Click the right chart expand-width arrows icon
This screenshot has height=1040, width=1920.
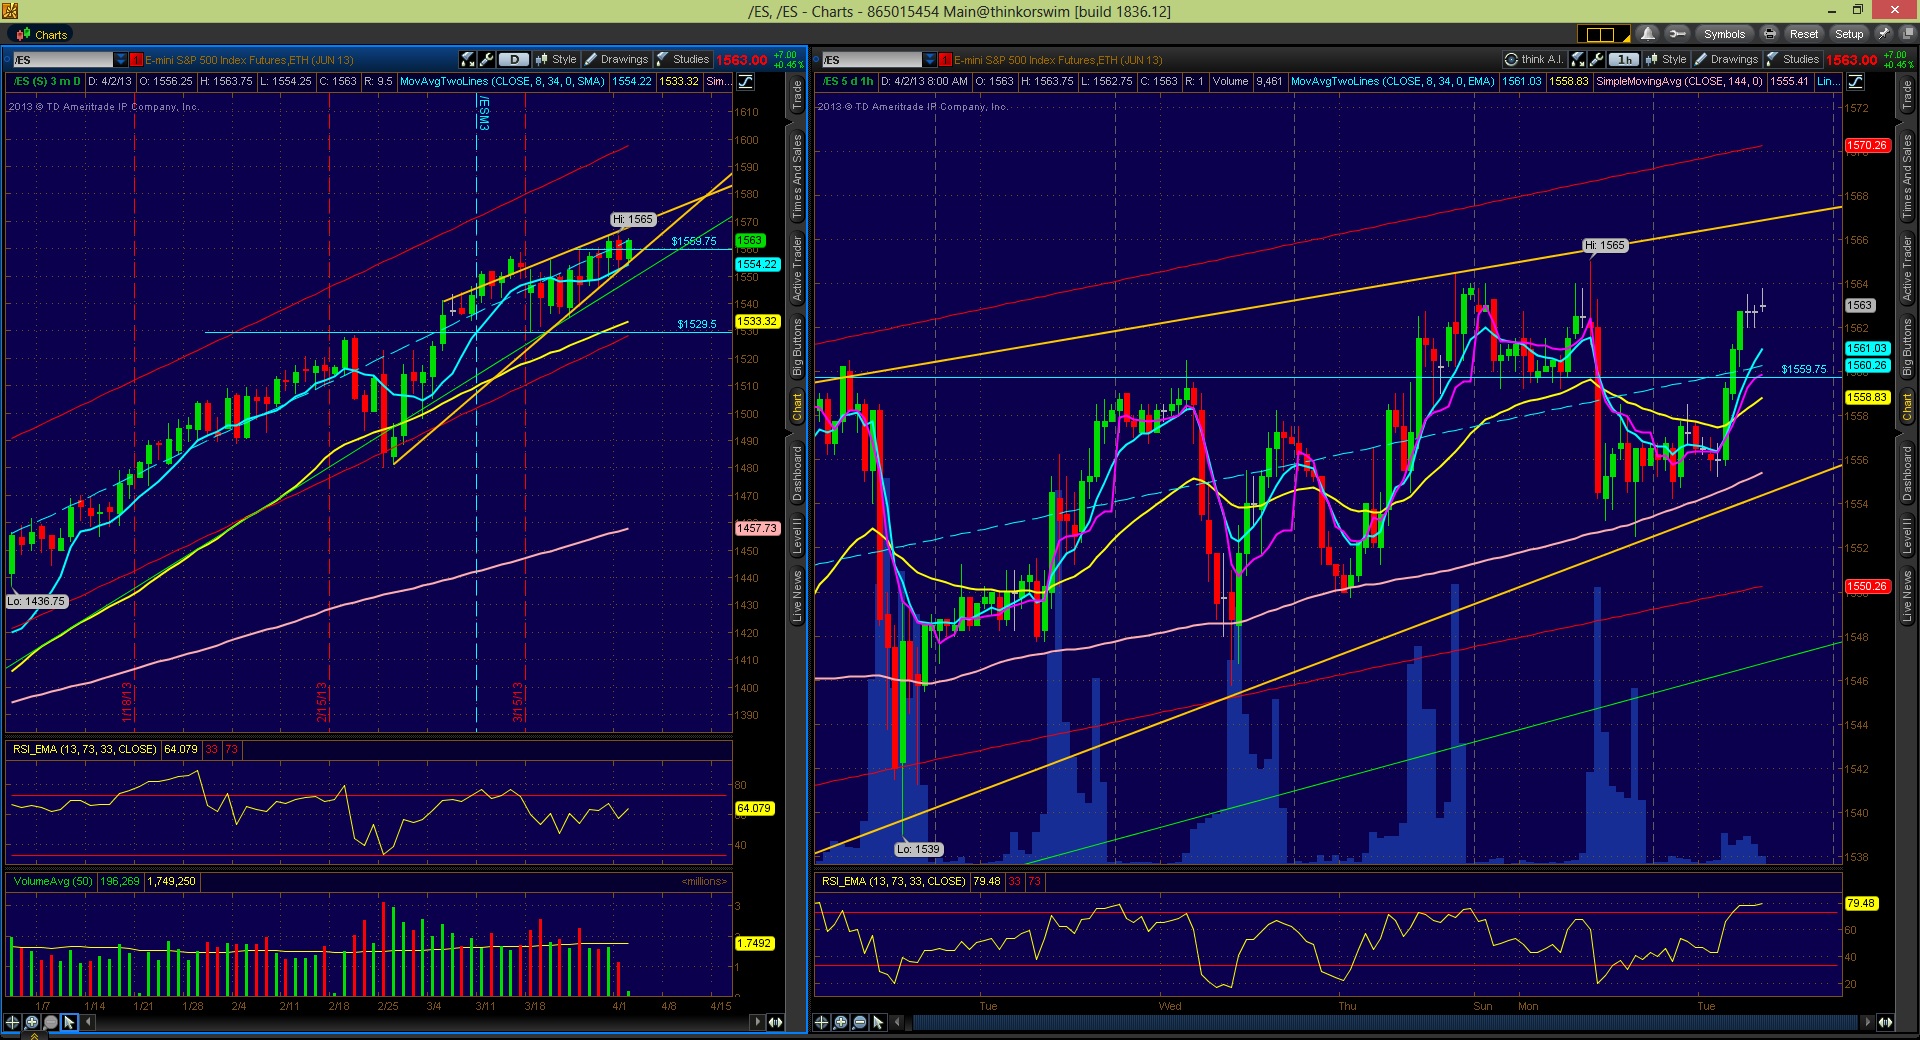(1885, 1022)
